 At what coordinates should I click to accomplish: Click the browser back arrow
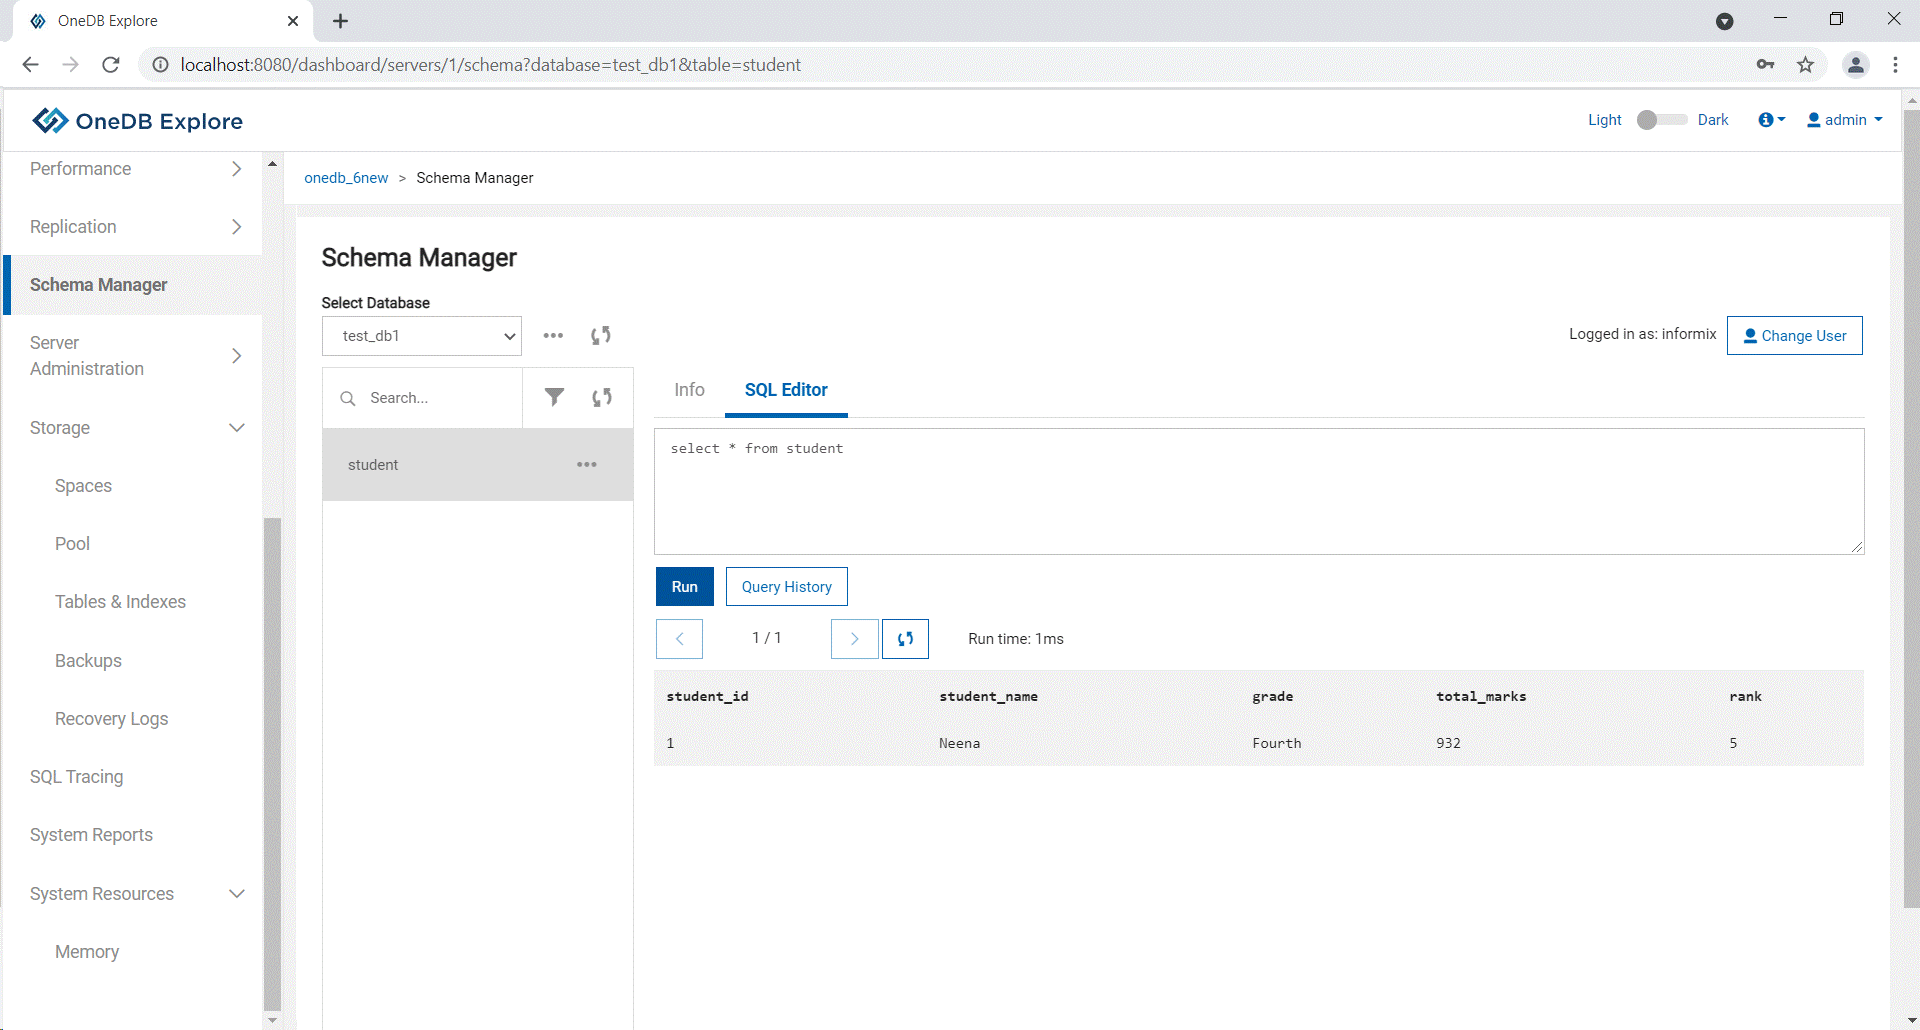pyautogui.click(x=30, y=65)
